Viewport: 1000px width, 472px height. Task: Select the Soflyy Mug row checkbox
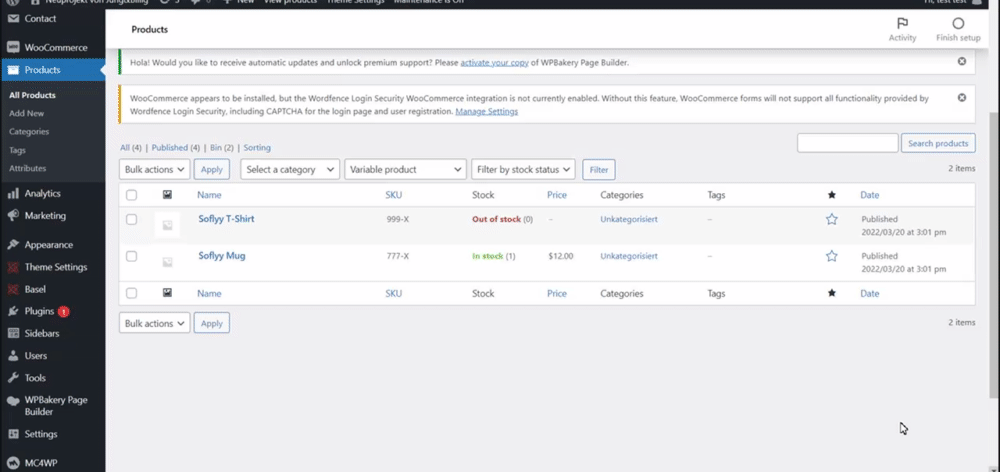131,256
